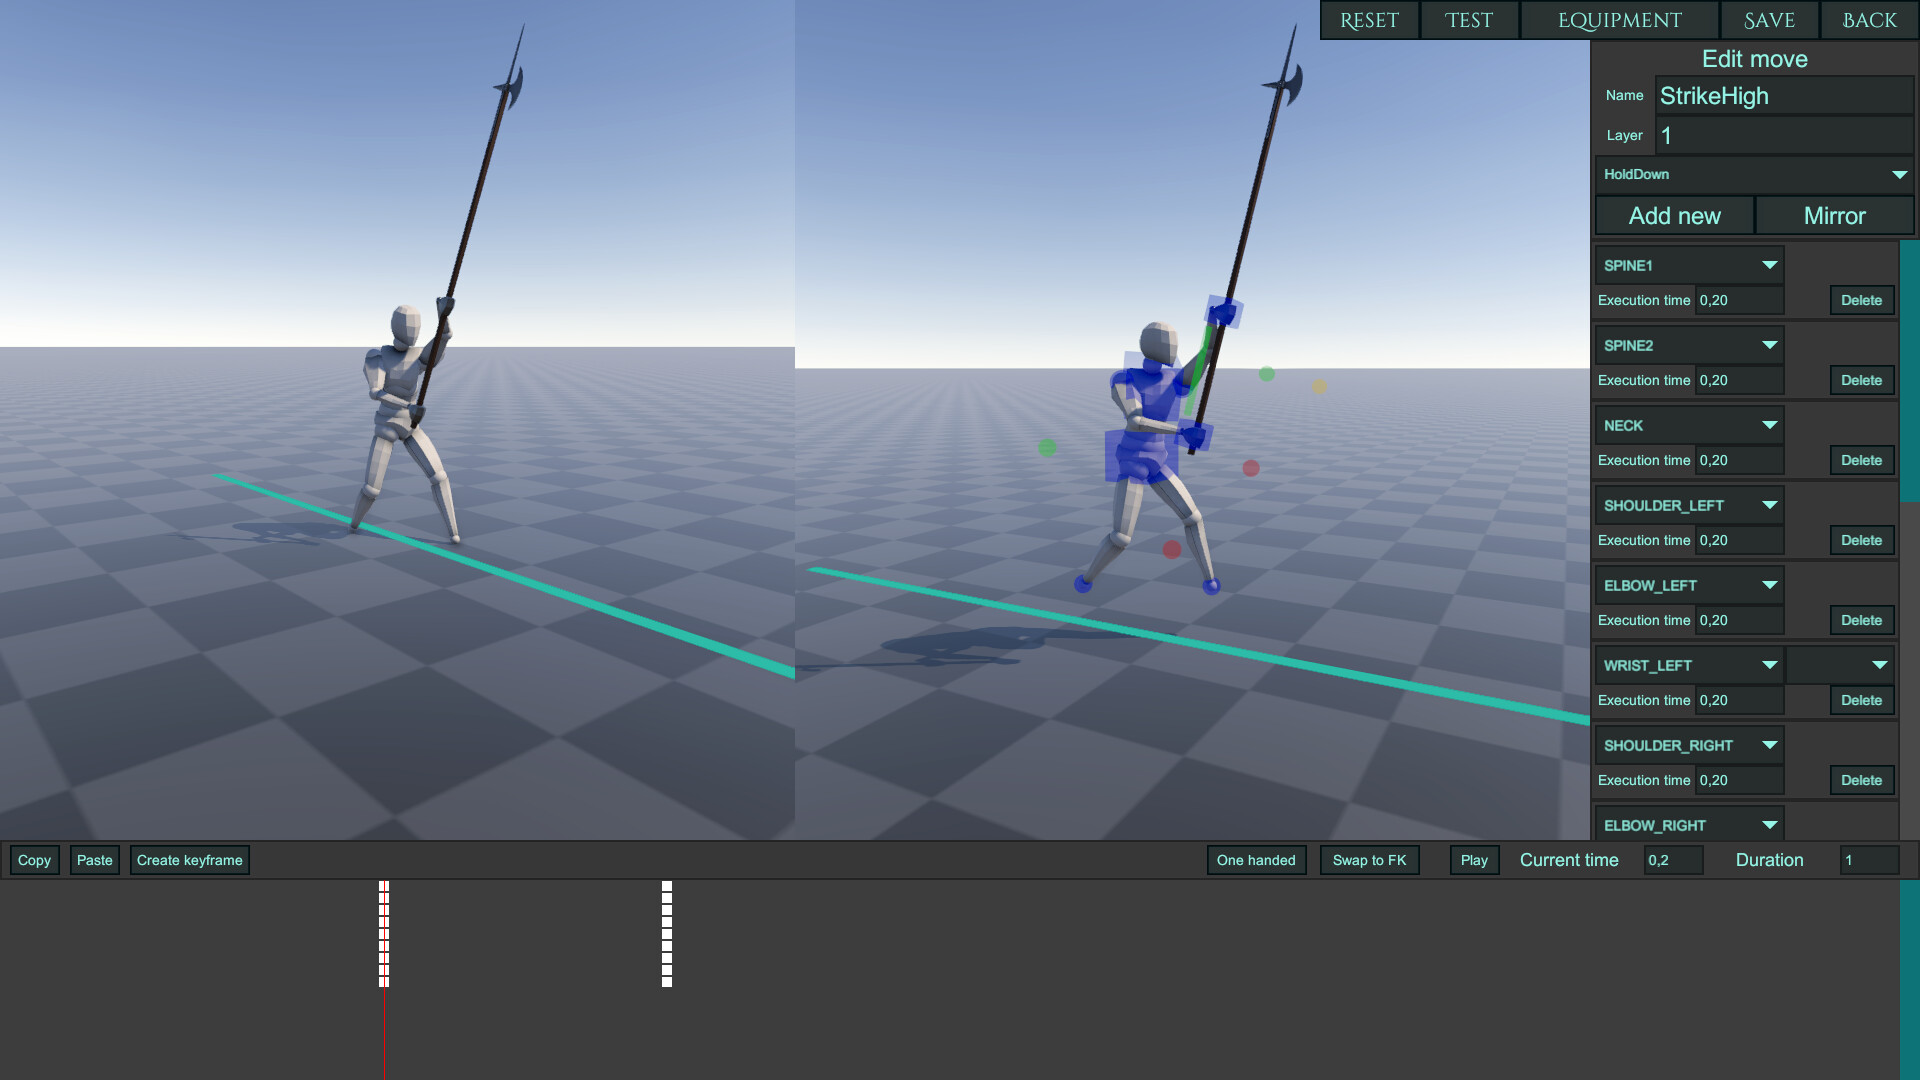Toggle the One handed option

[x=1256, y=860]
